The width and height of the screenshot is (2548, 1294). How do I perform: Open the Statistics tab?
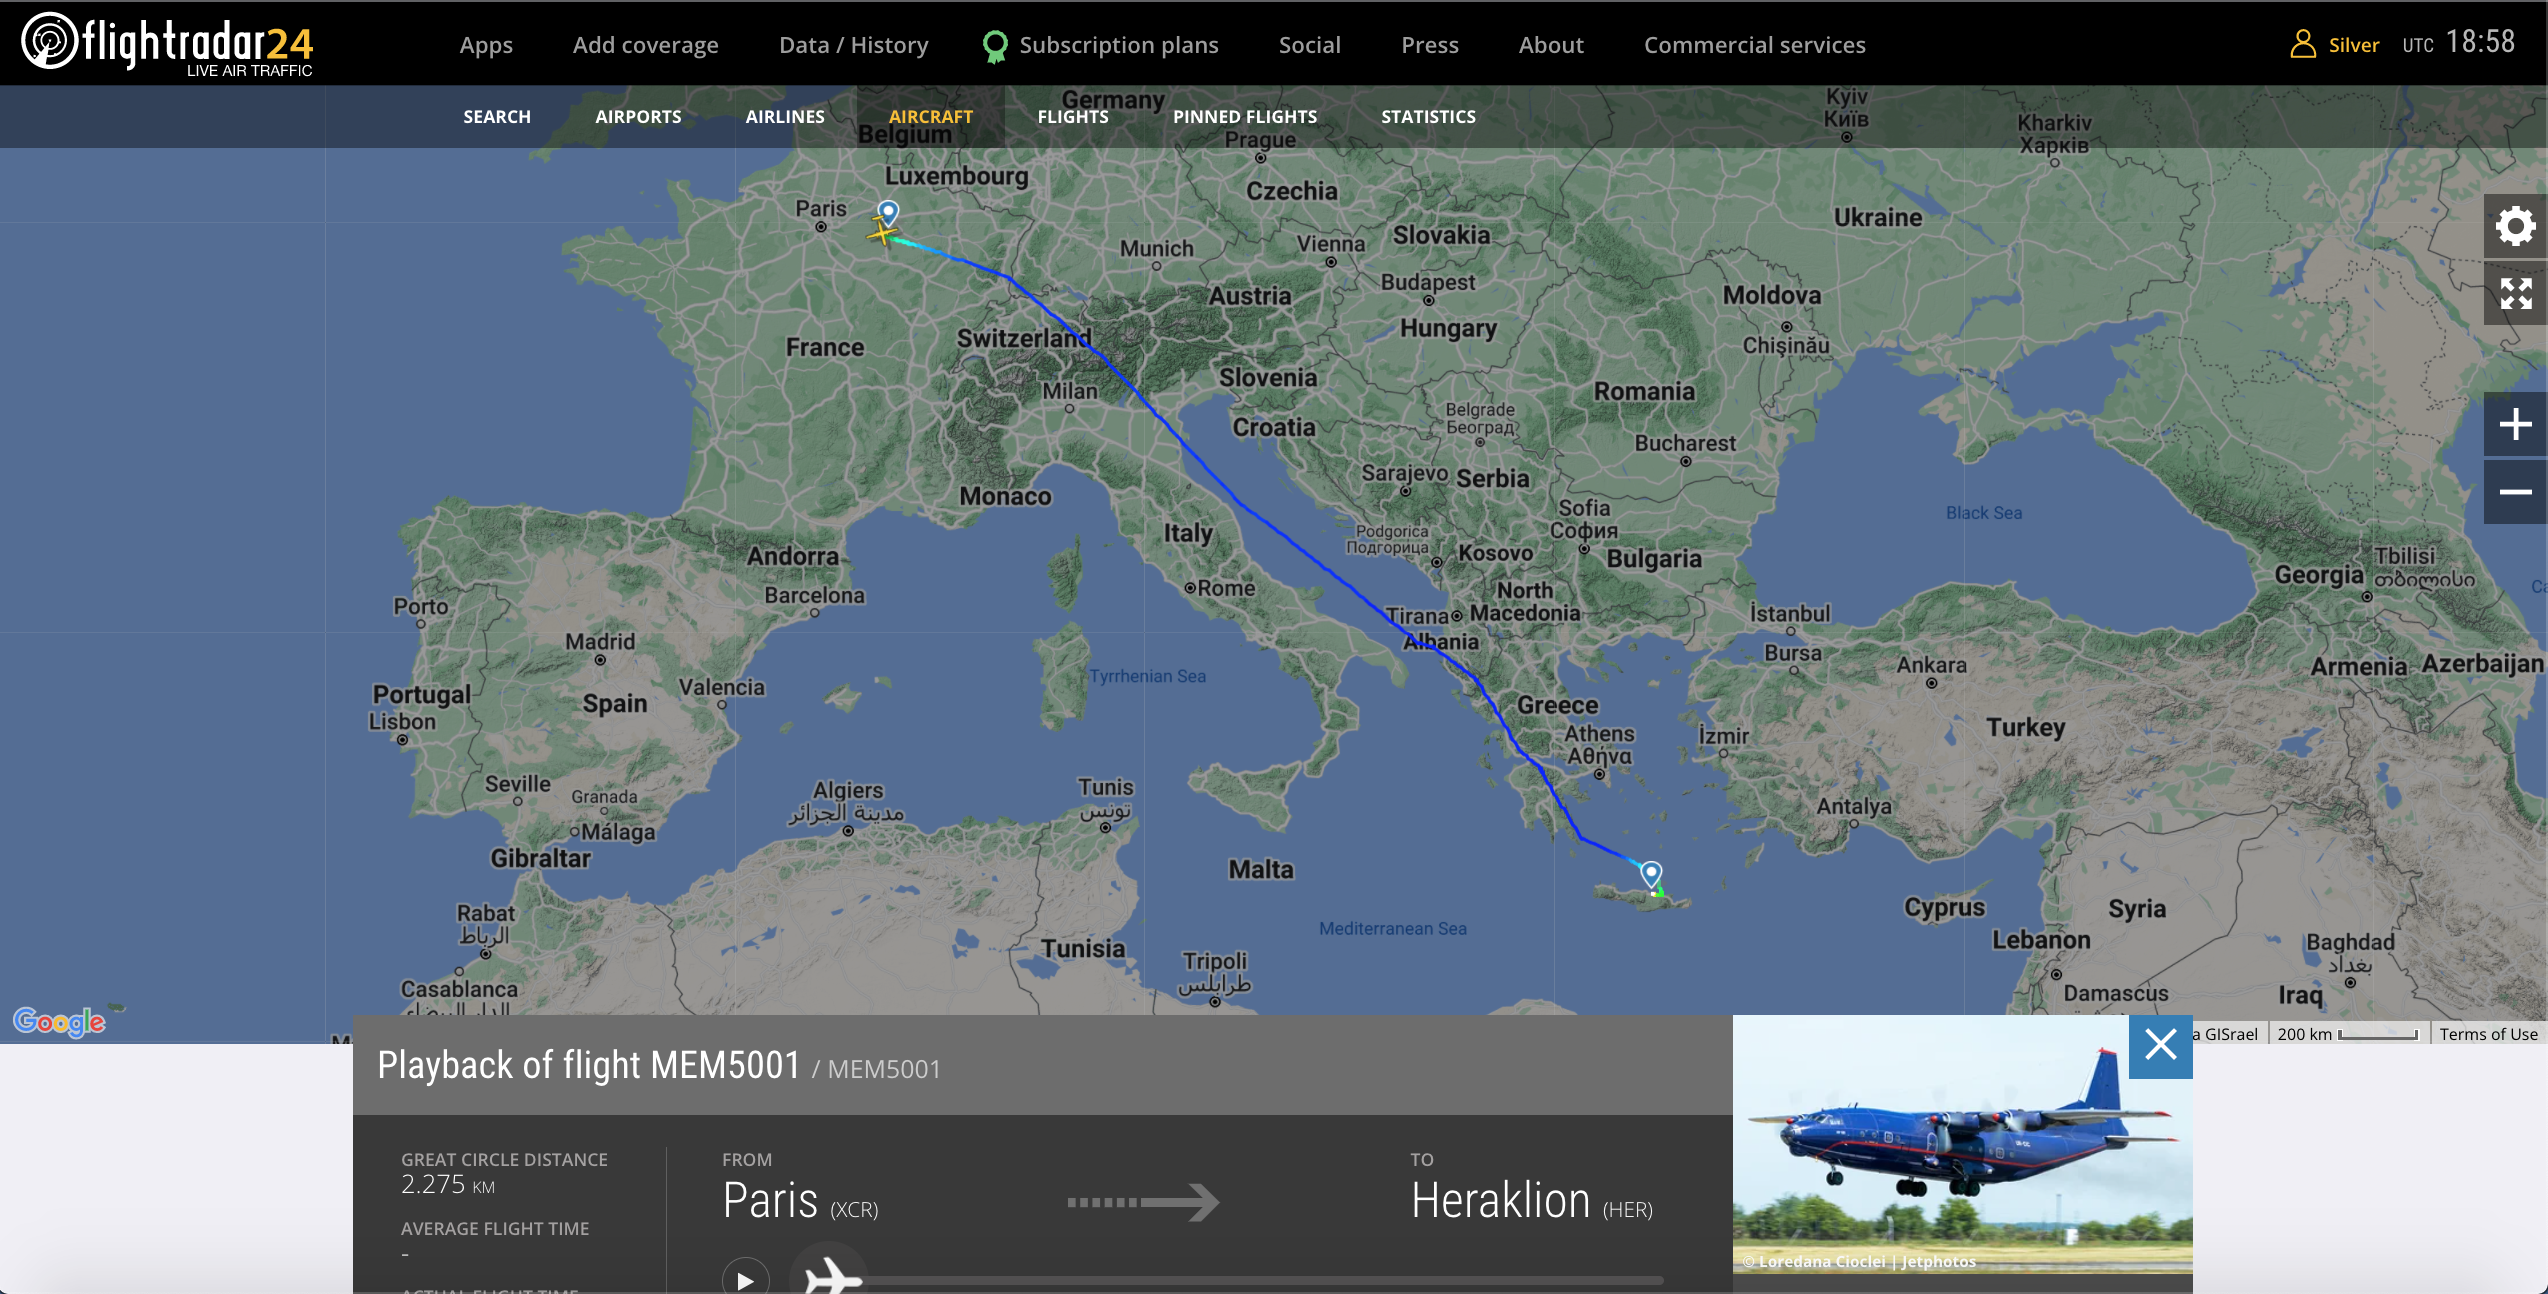tap(1428, 117)
